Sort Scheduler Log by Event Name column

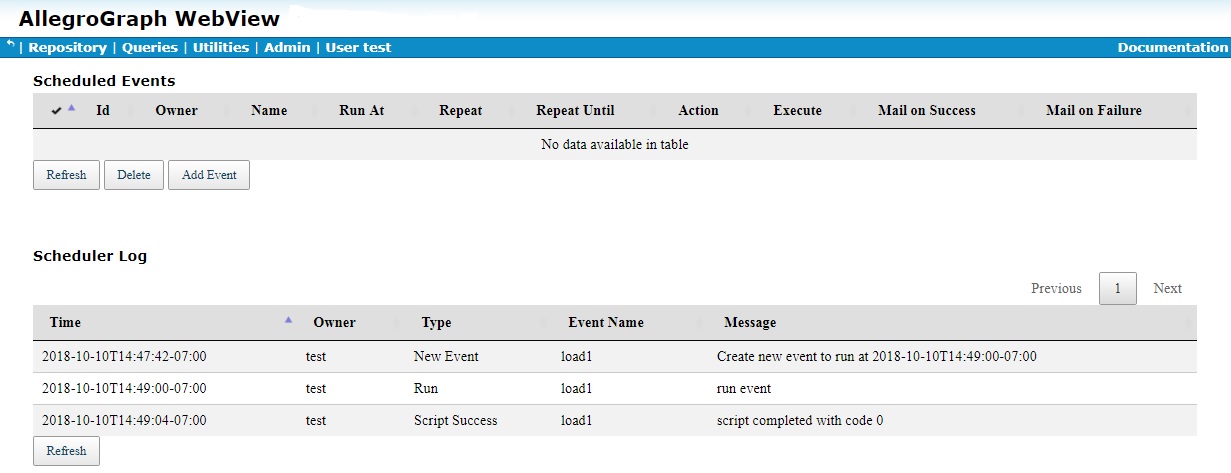click(605, 323)
